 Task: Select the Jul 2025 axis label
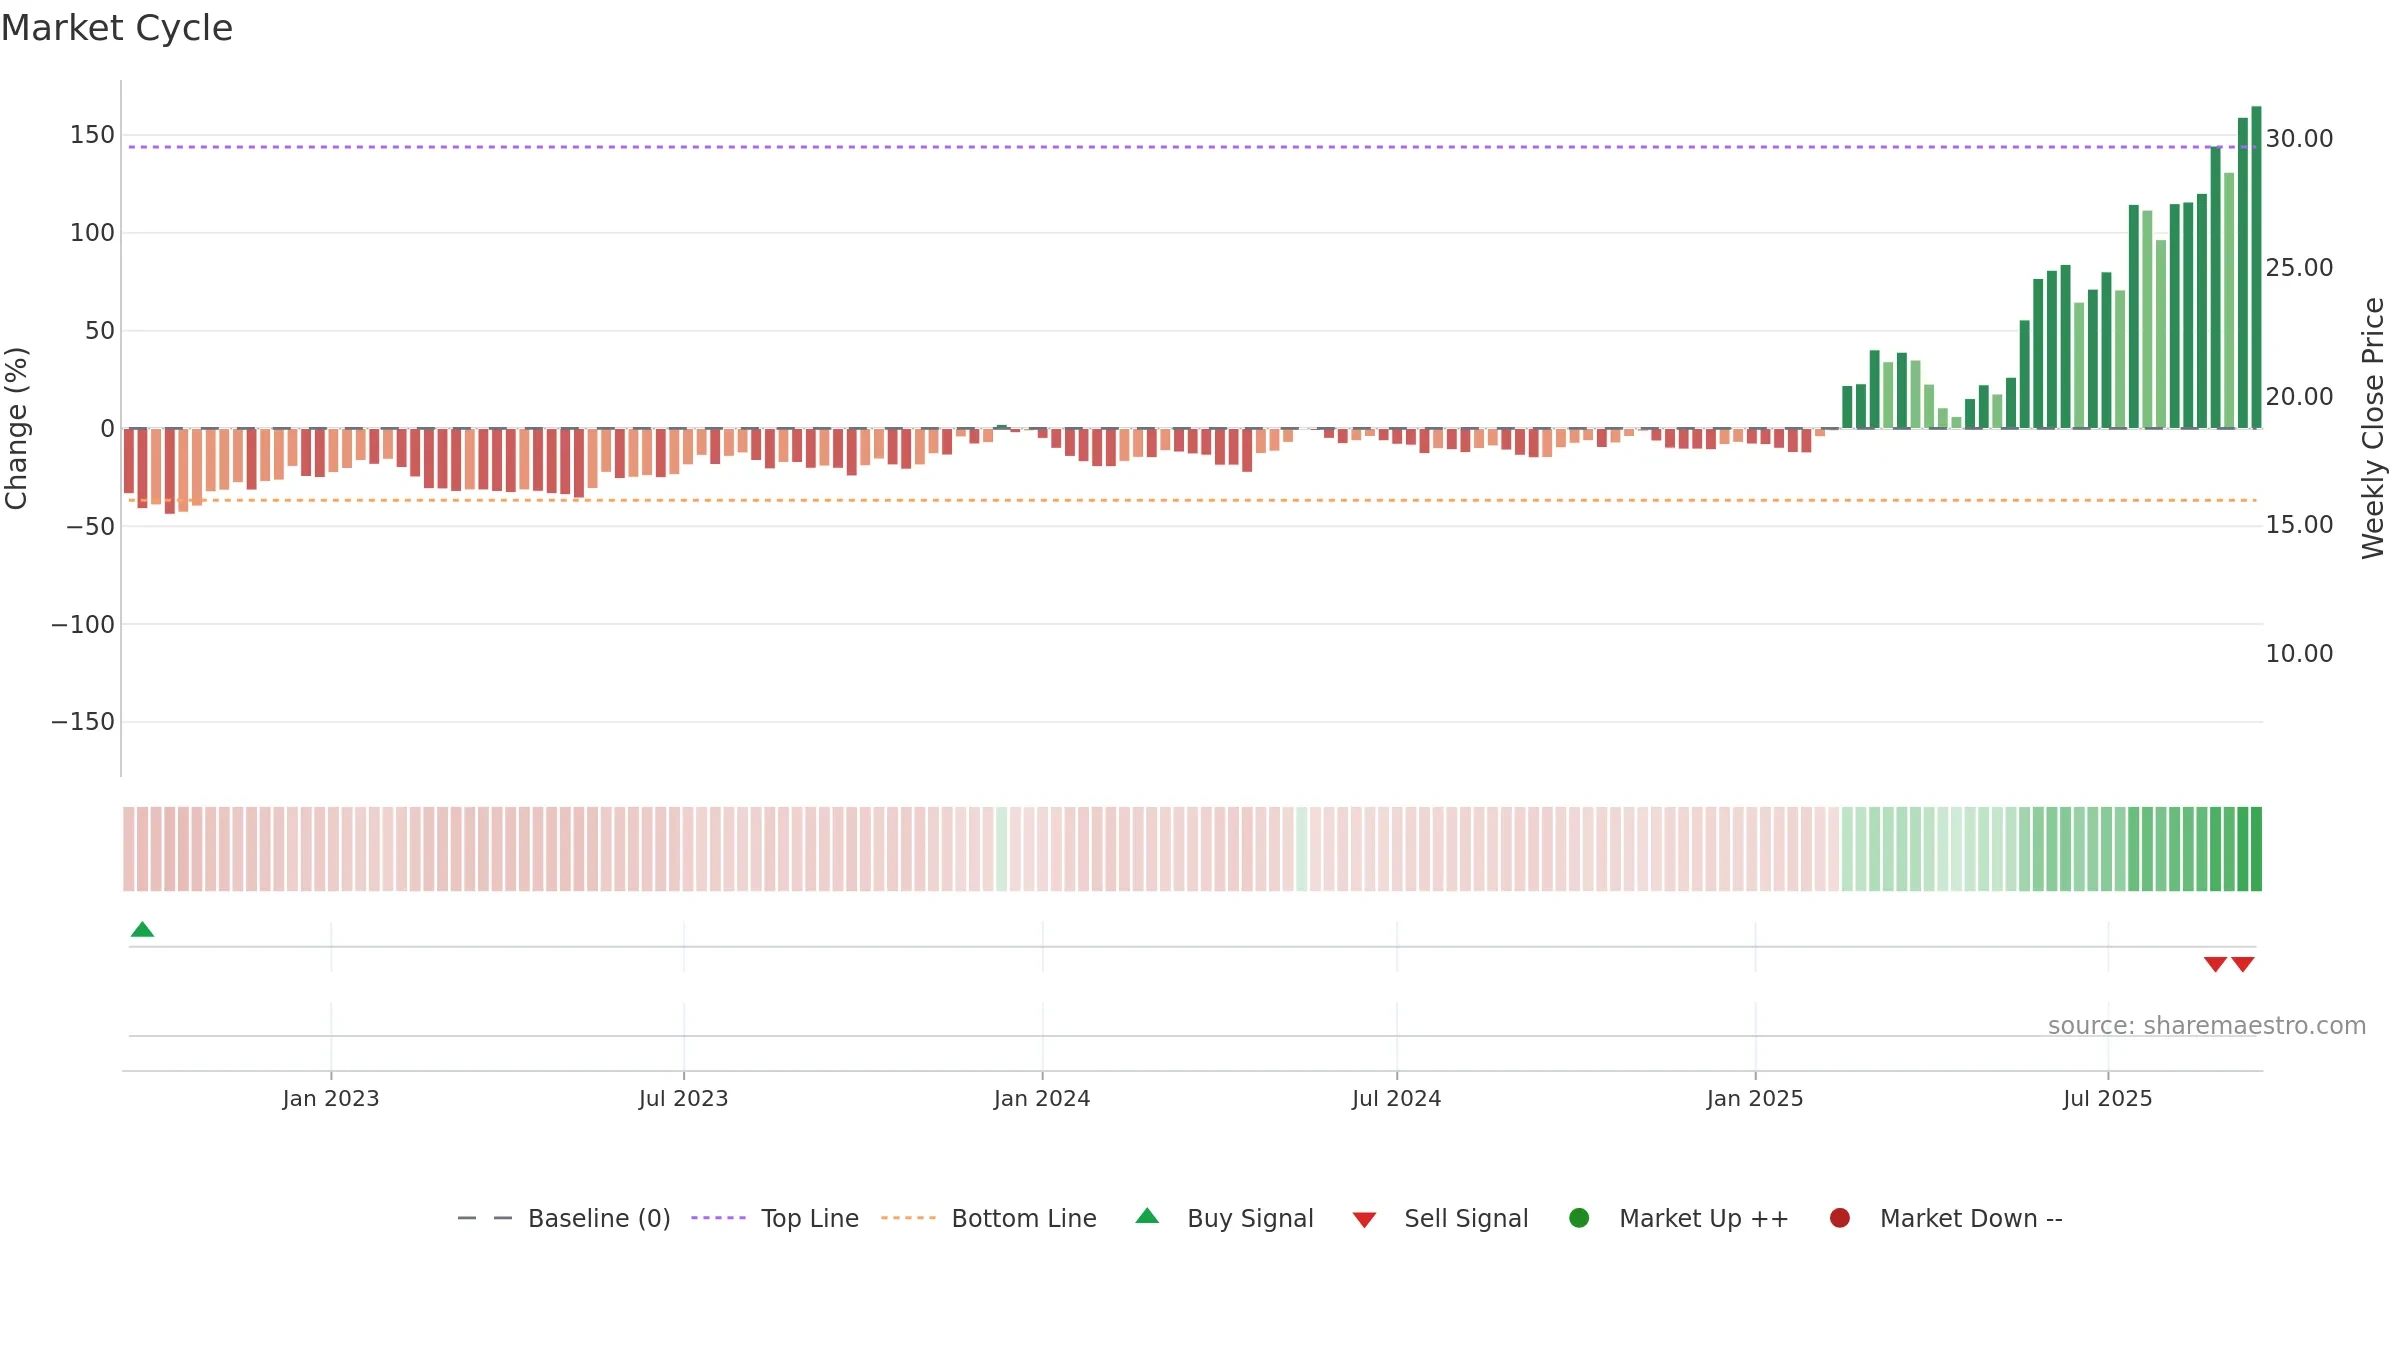2108,1099
